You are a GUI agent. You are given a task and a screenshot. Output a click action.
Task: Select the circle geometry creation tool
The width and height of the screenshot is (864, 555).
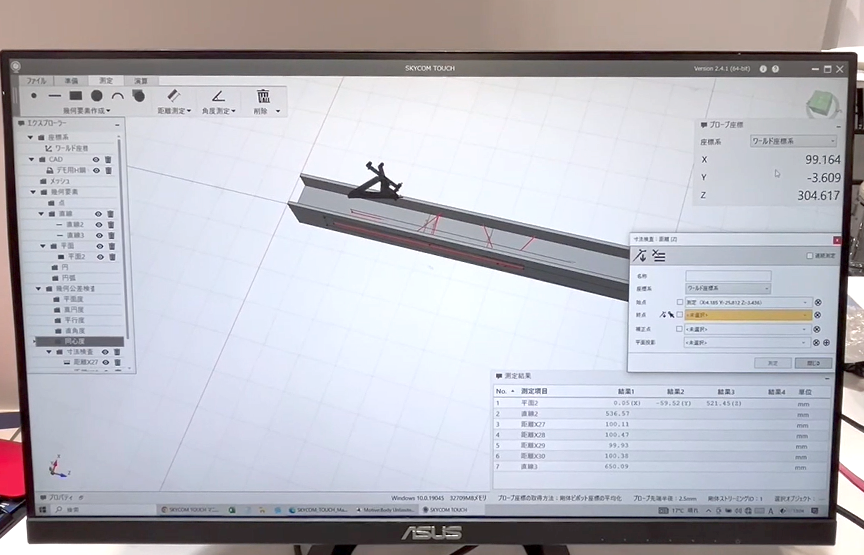coord(96,96)
